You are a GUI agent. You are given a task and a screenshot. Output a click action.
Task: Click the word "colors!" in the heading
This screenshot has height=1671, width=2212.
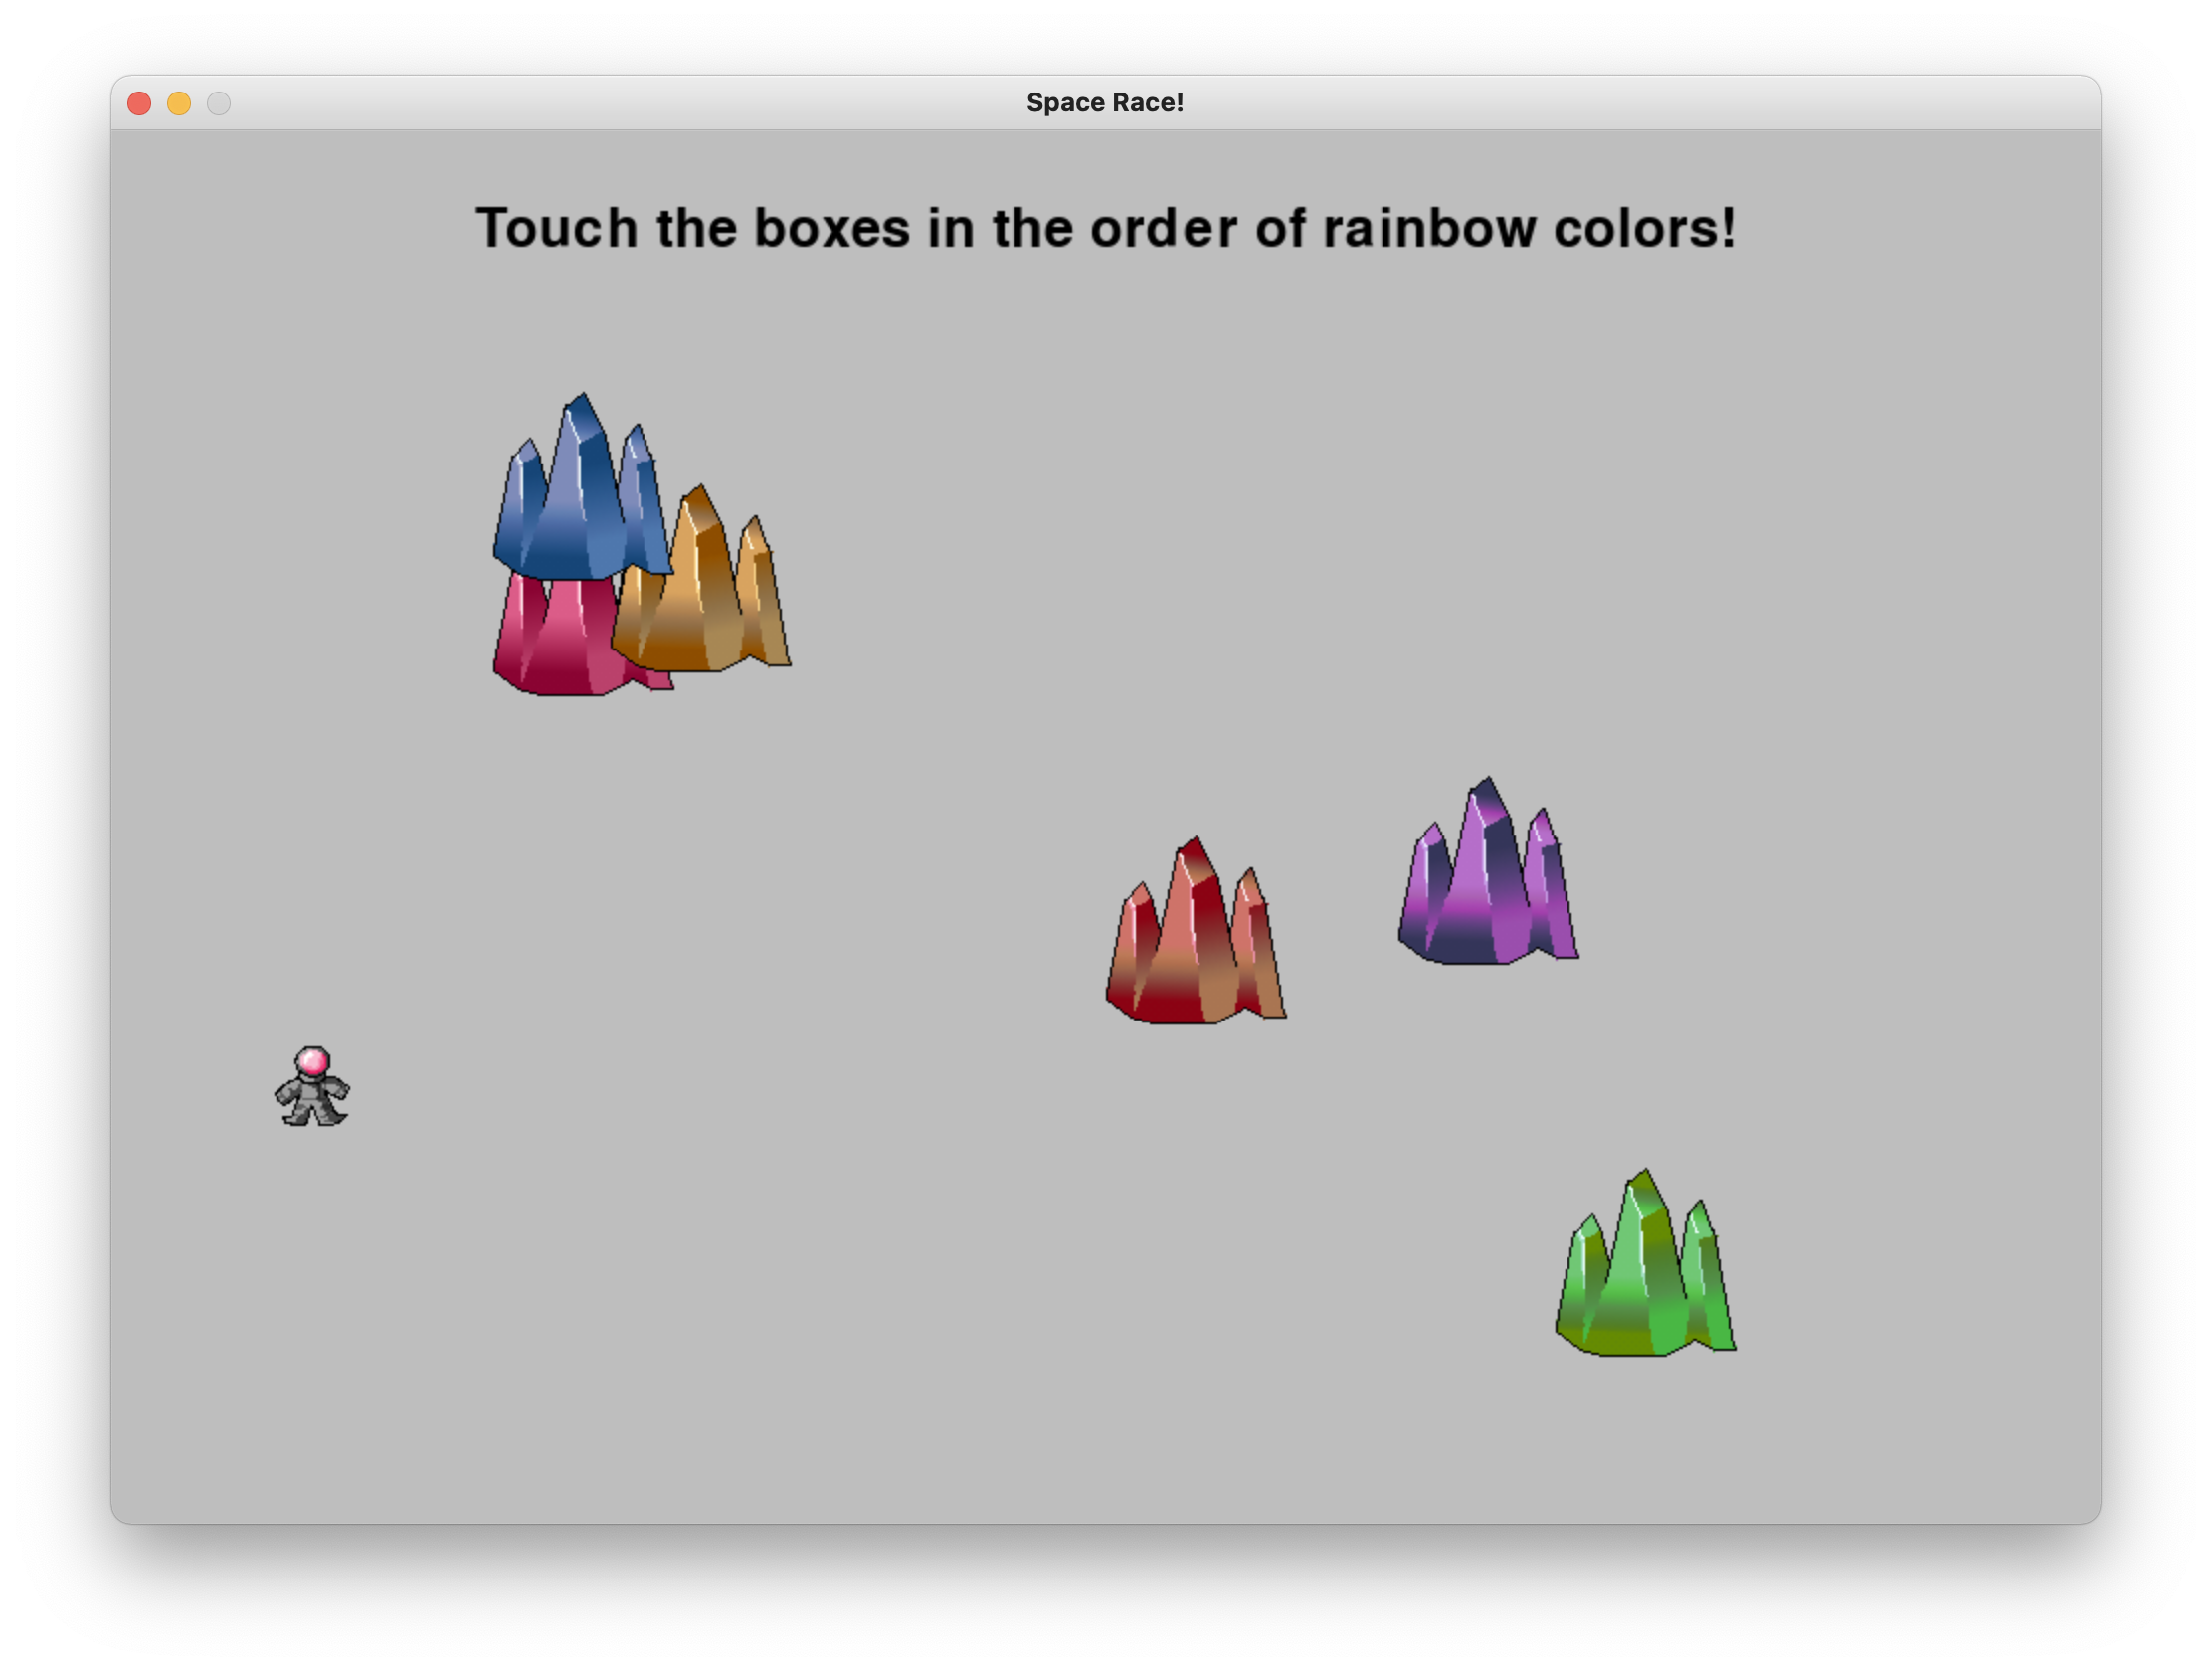[x=1643, y=228]
